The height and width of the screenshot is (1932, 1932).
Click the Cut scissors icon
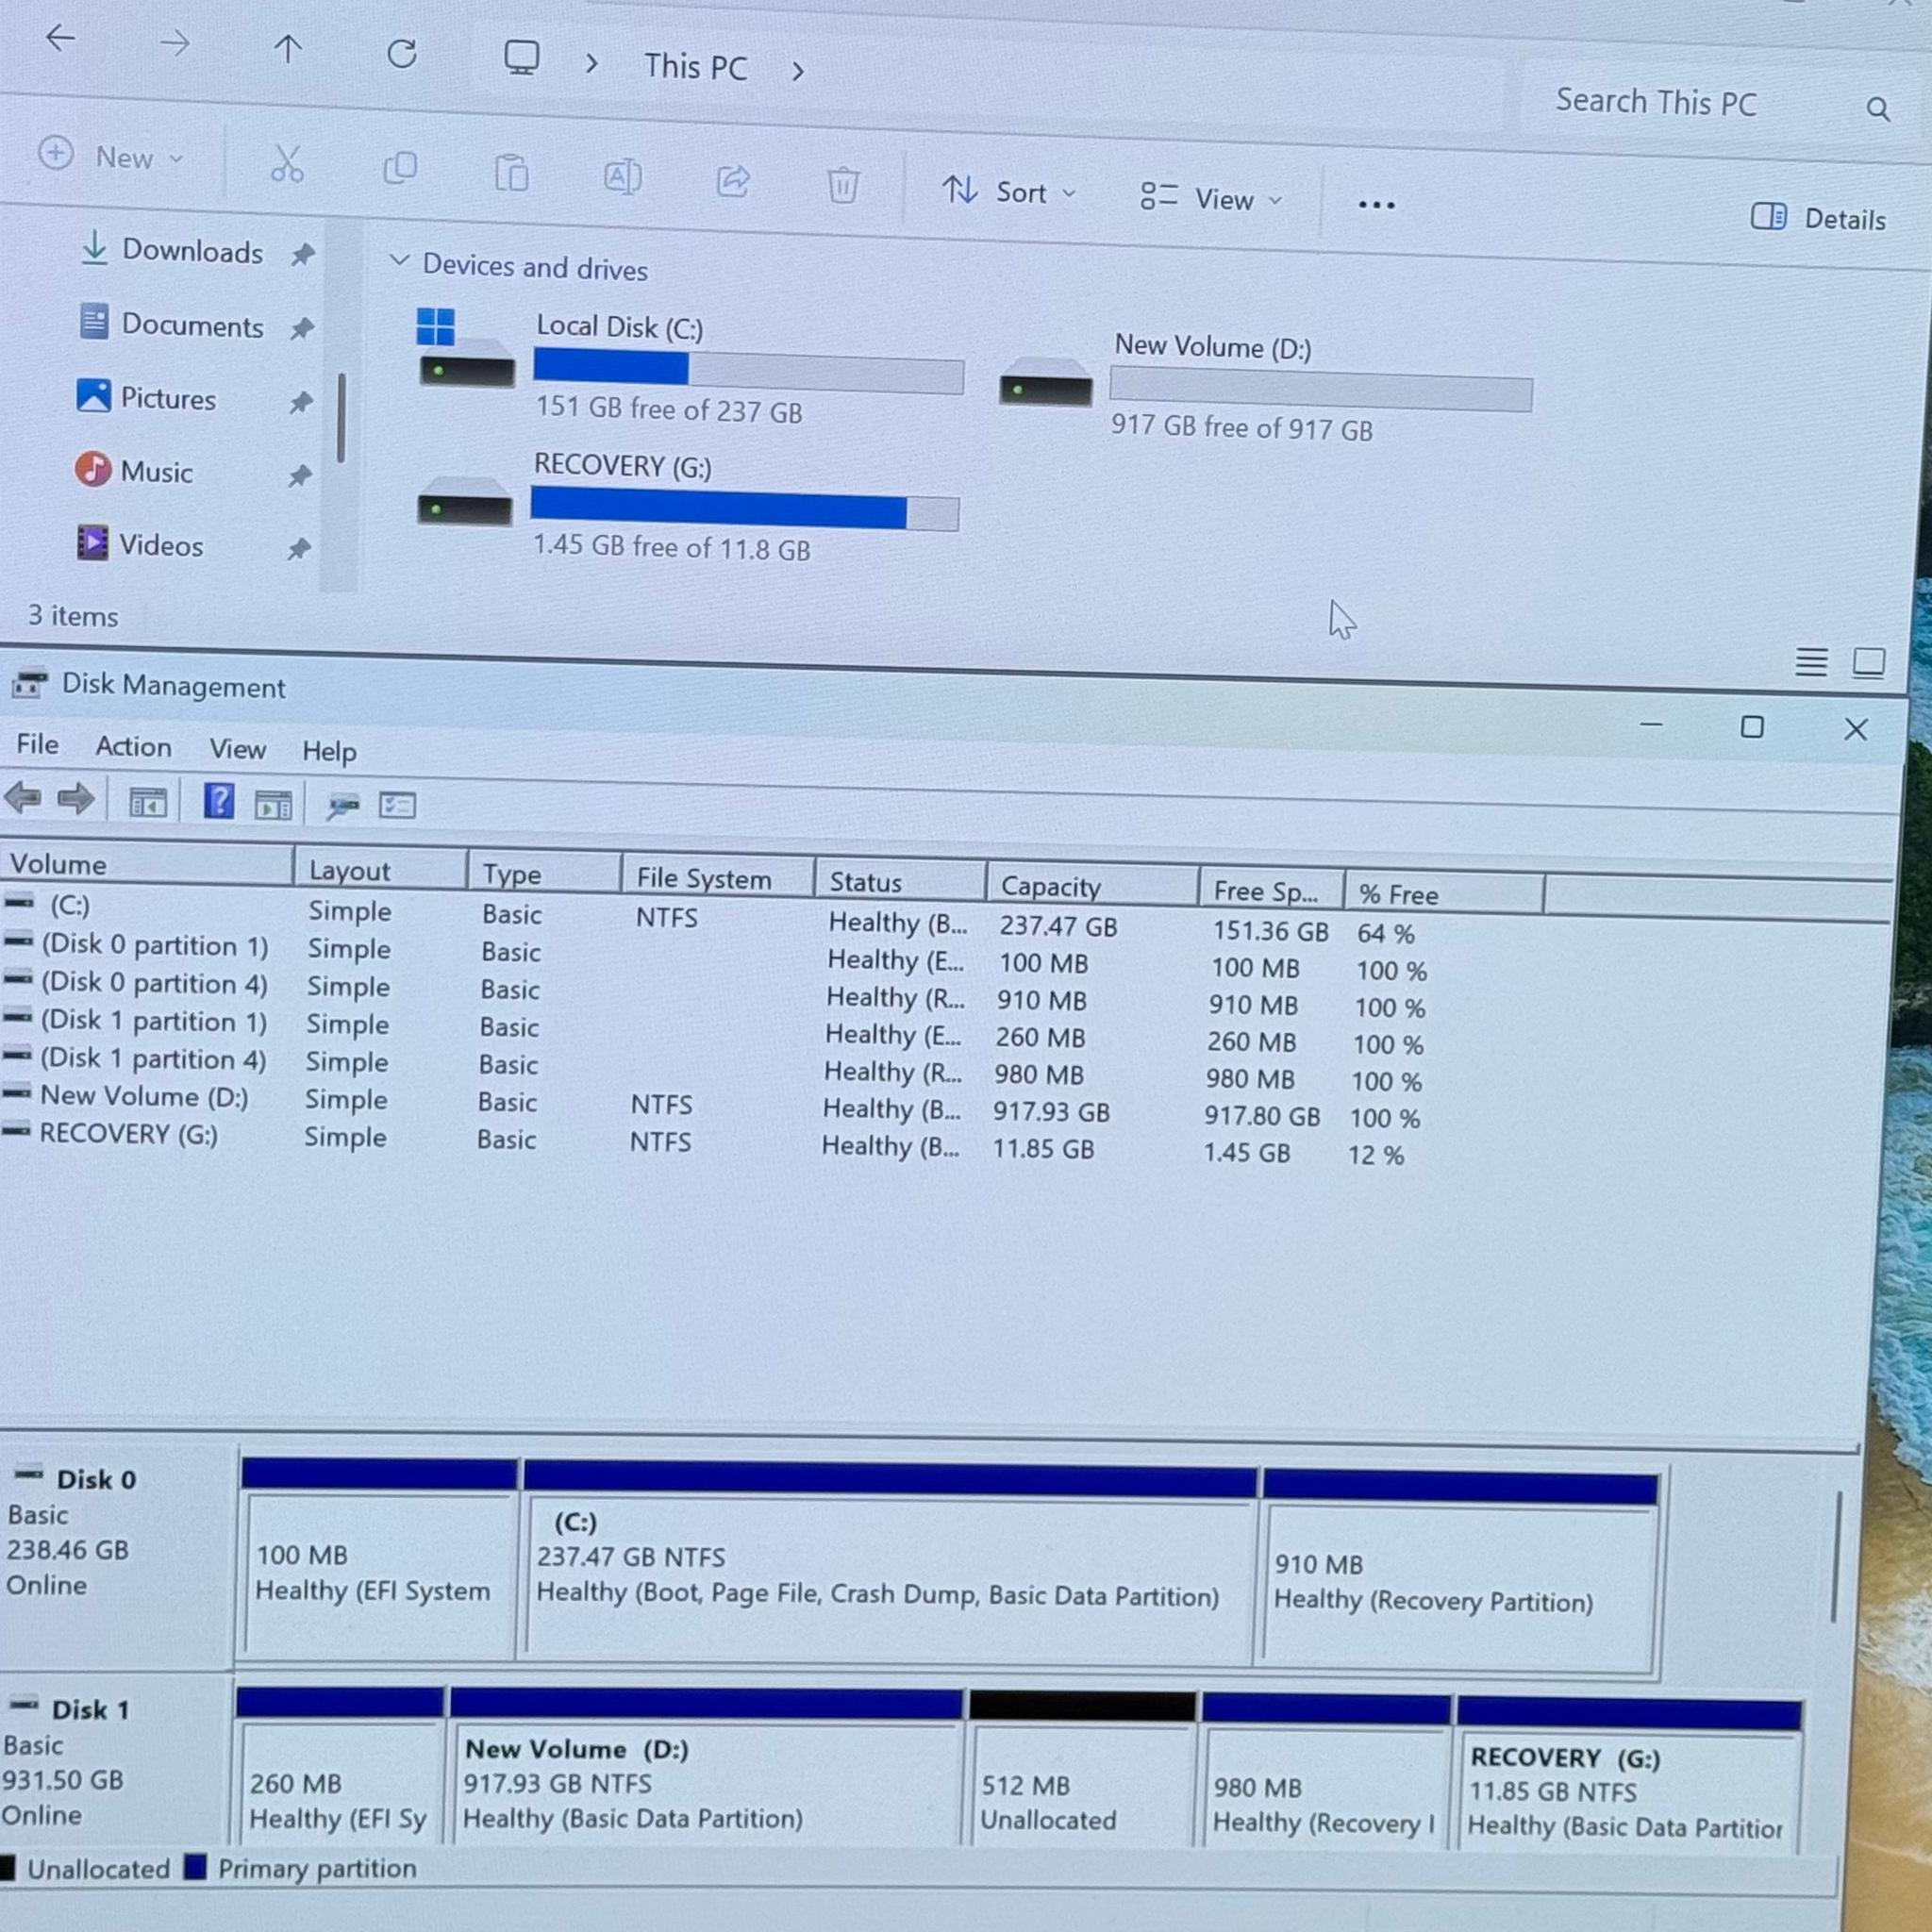287,164
